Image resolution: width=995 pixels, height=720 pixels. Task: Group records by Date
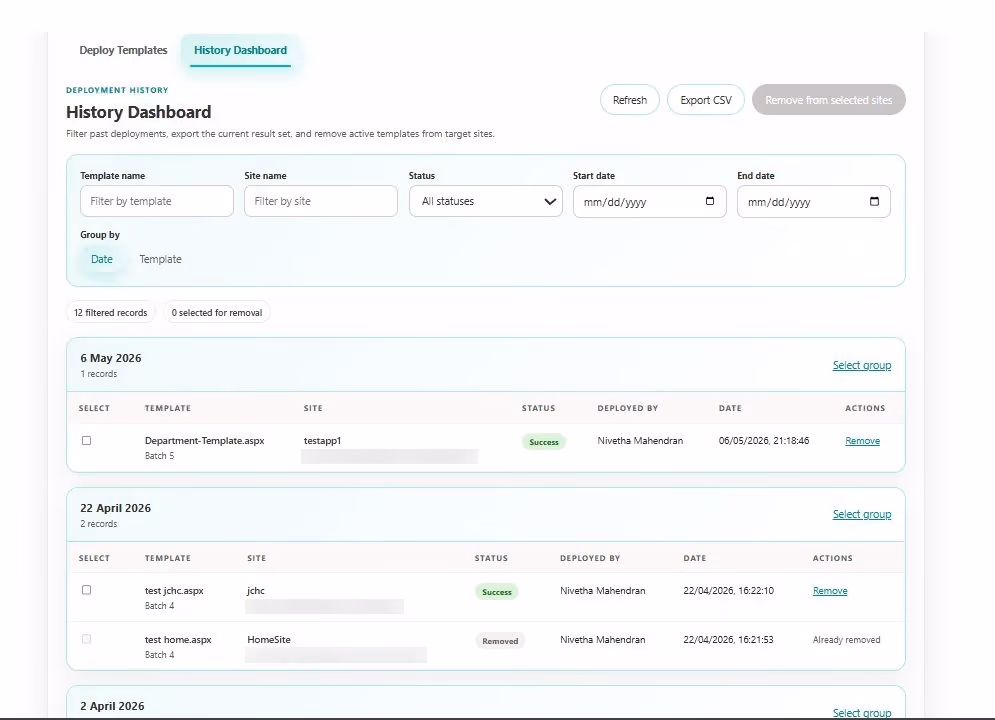pyautogui.click(x=102, y=259)
